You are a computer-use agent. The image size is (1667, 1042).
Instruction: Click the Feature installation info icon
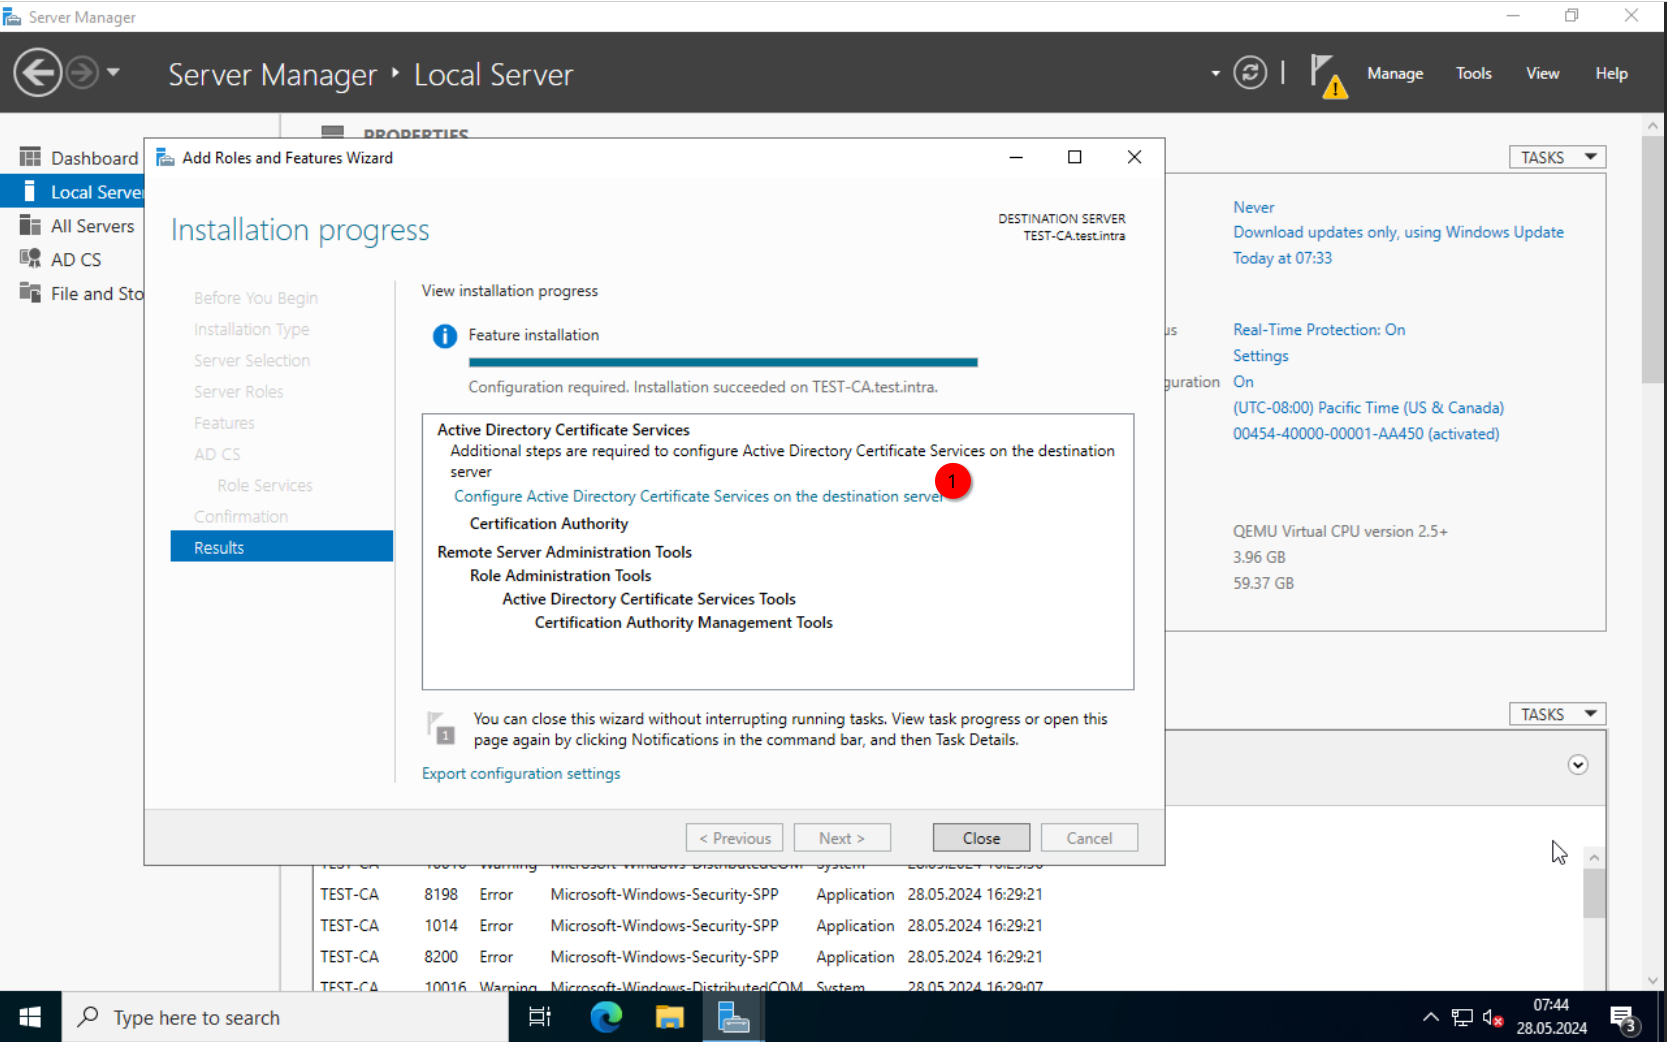(444, 336)
